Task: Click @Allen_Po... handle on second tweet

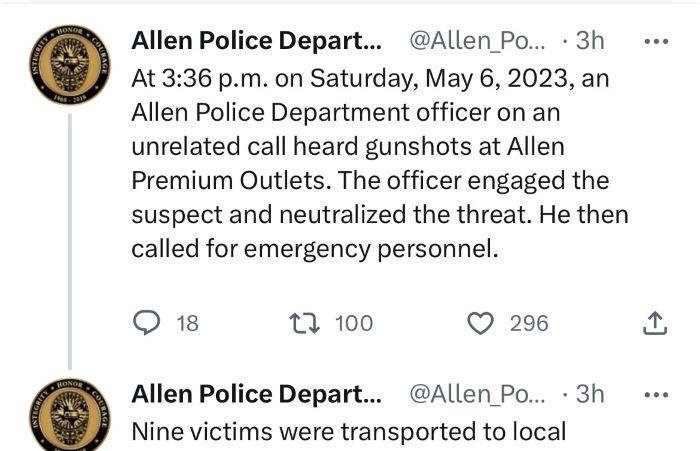Action: (477, 394)
